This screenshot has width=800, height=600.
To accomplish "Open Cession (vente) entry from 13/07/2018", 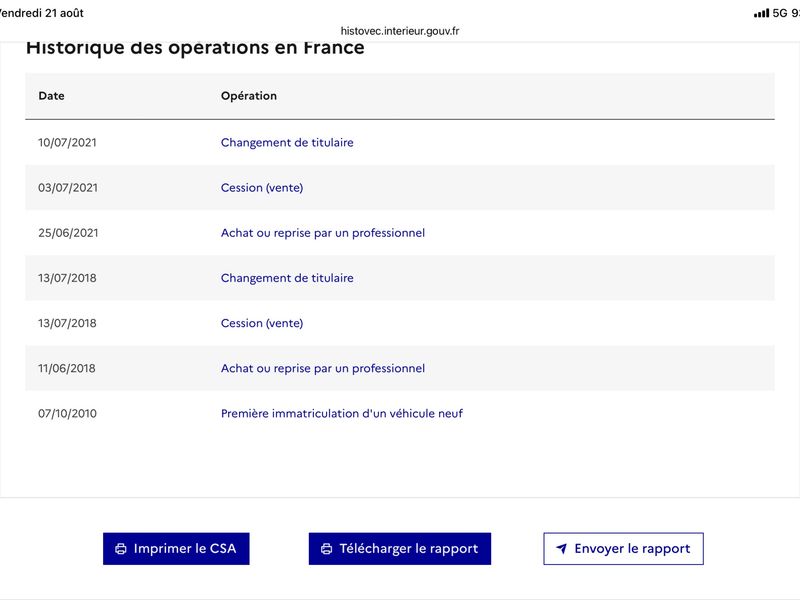I will pyautogui.click(x=262, y=323).
